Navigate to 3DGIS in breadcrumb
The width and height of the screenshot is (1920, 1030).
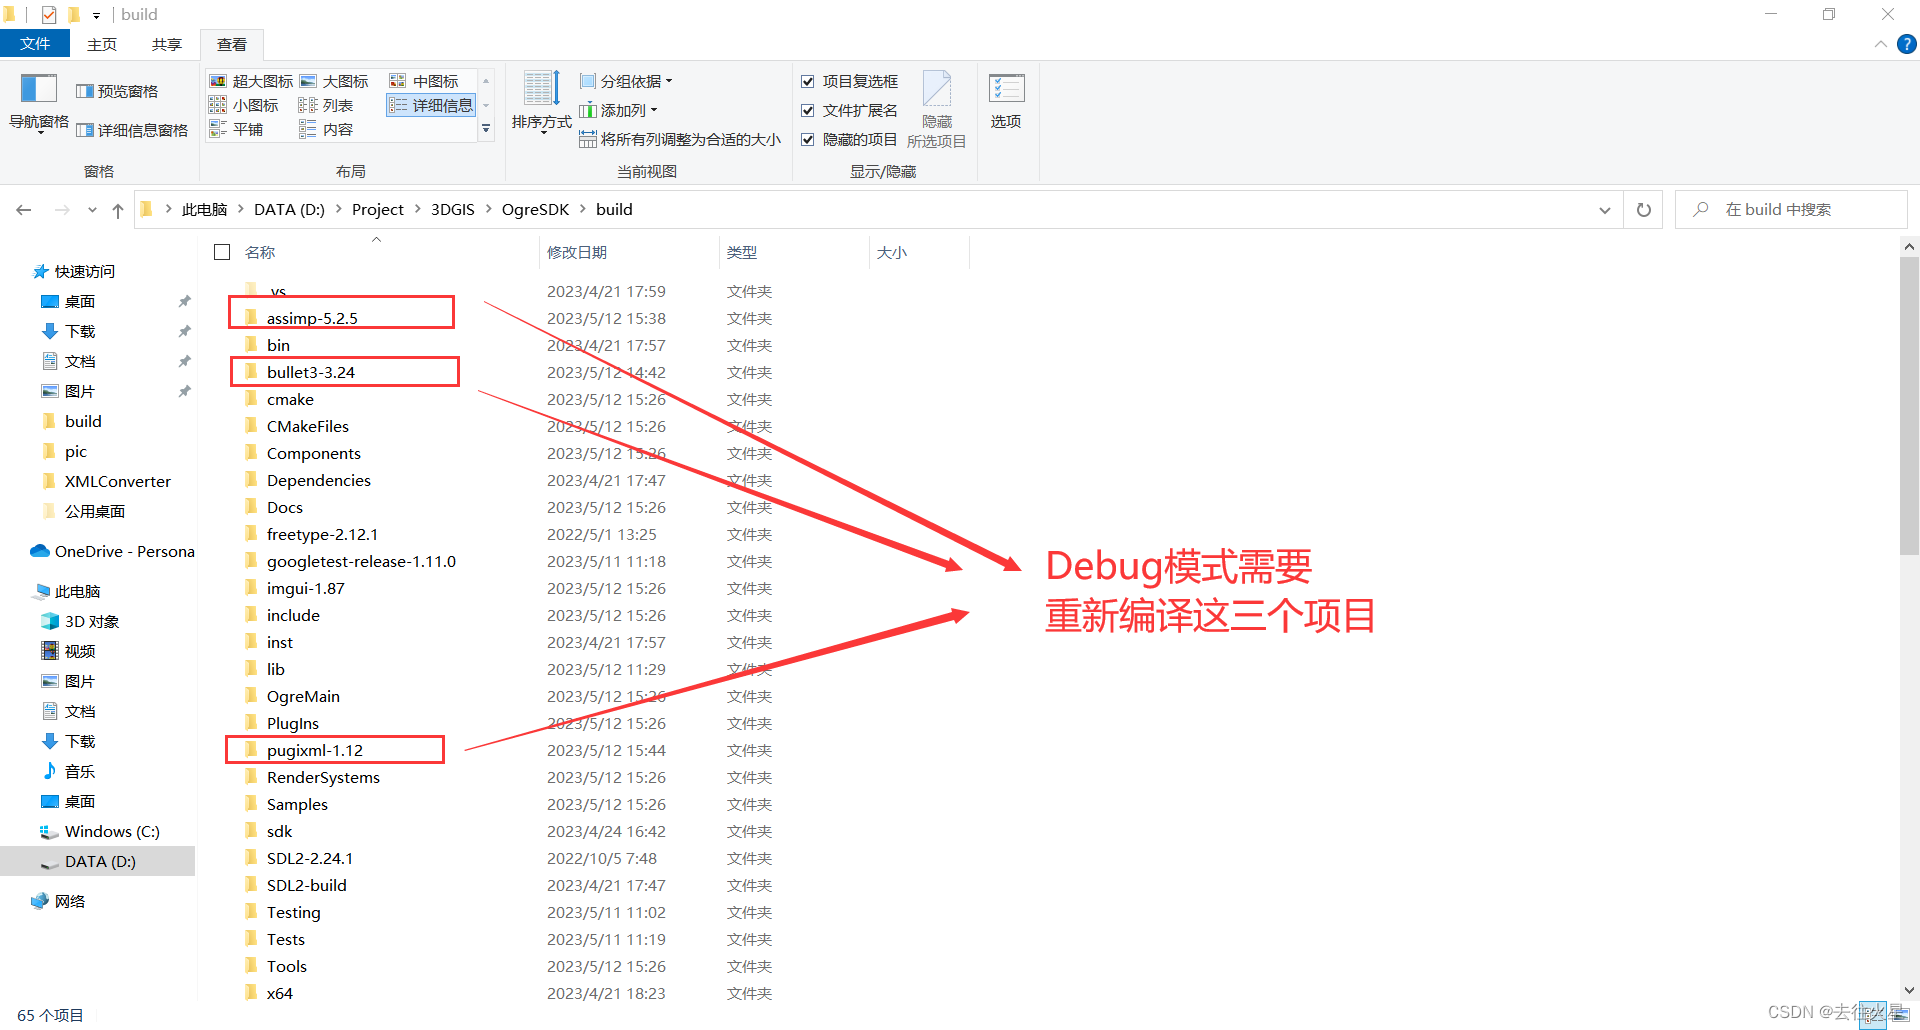tap(453, 209)
